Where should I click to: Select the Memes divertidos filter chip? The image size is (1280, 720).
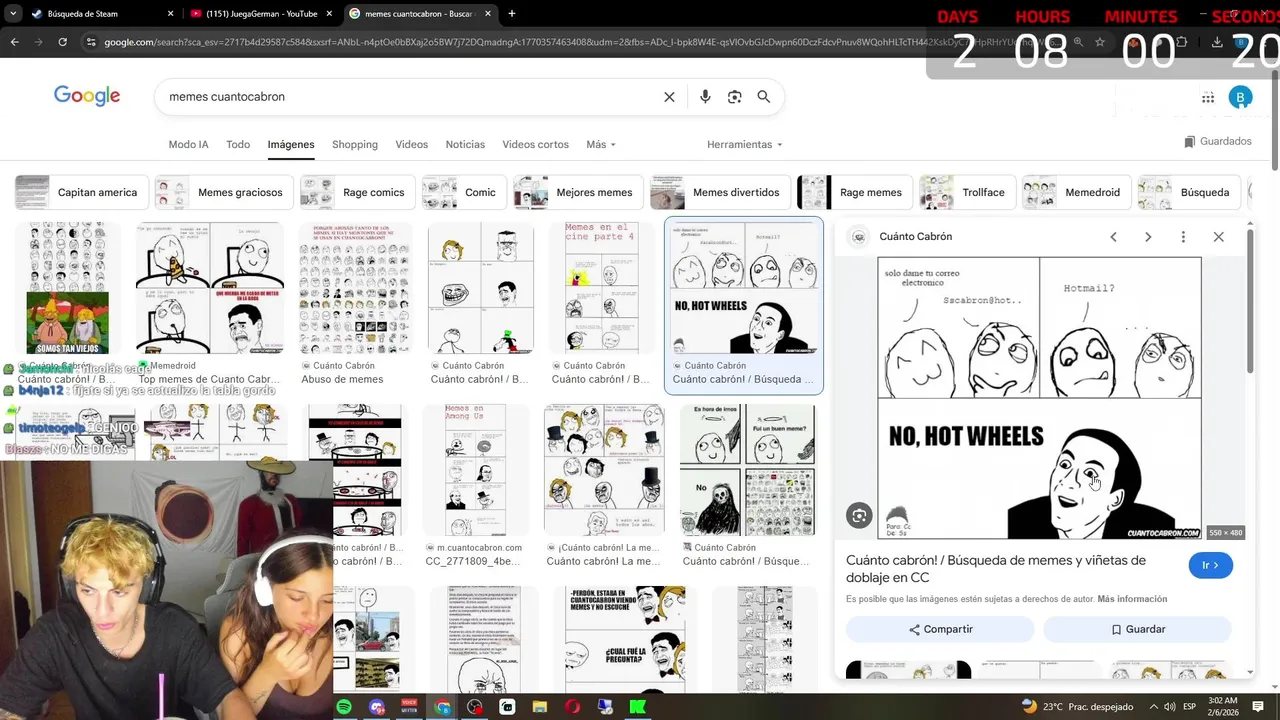pos(720,192)
